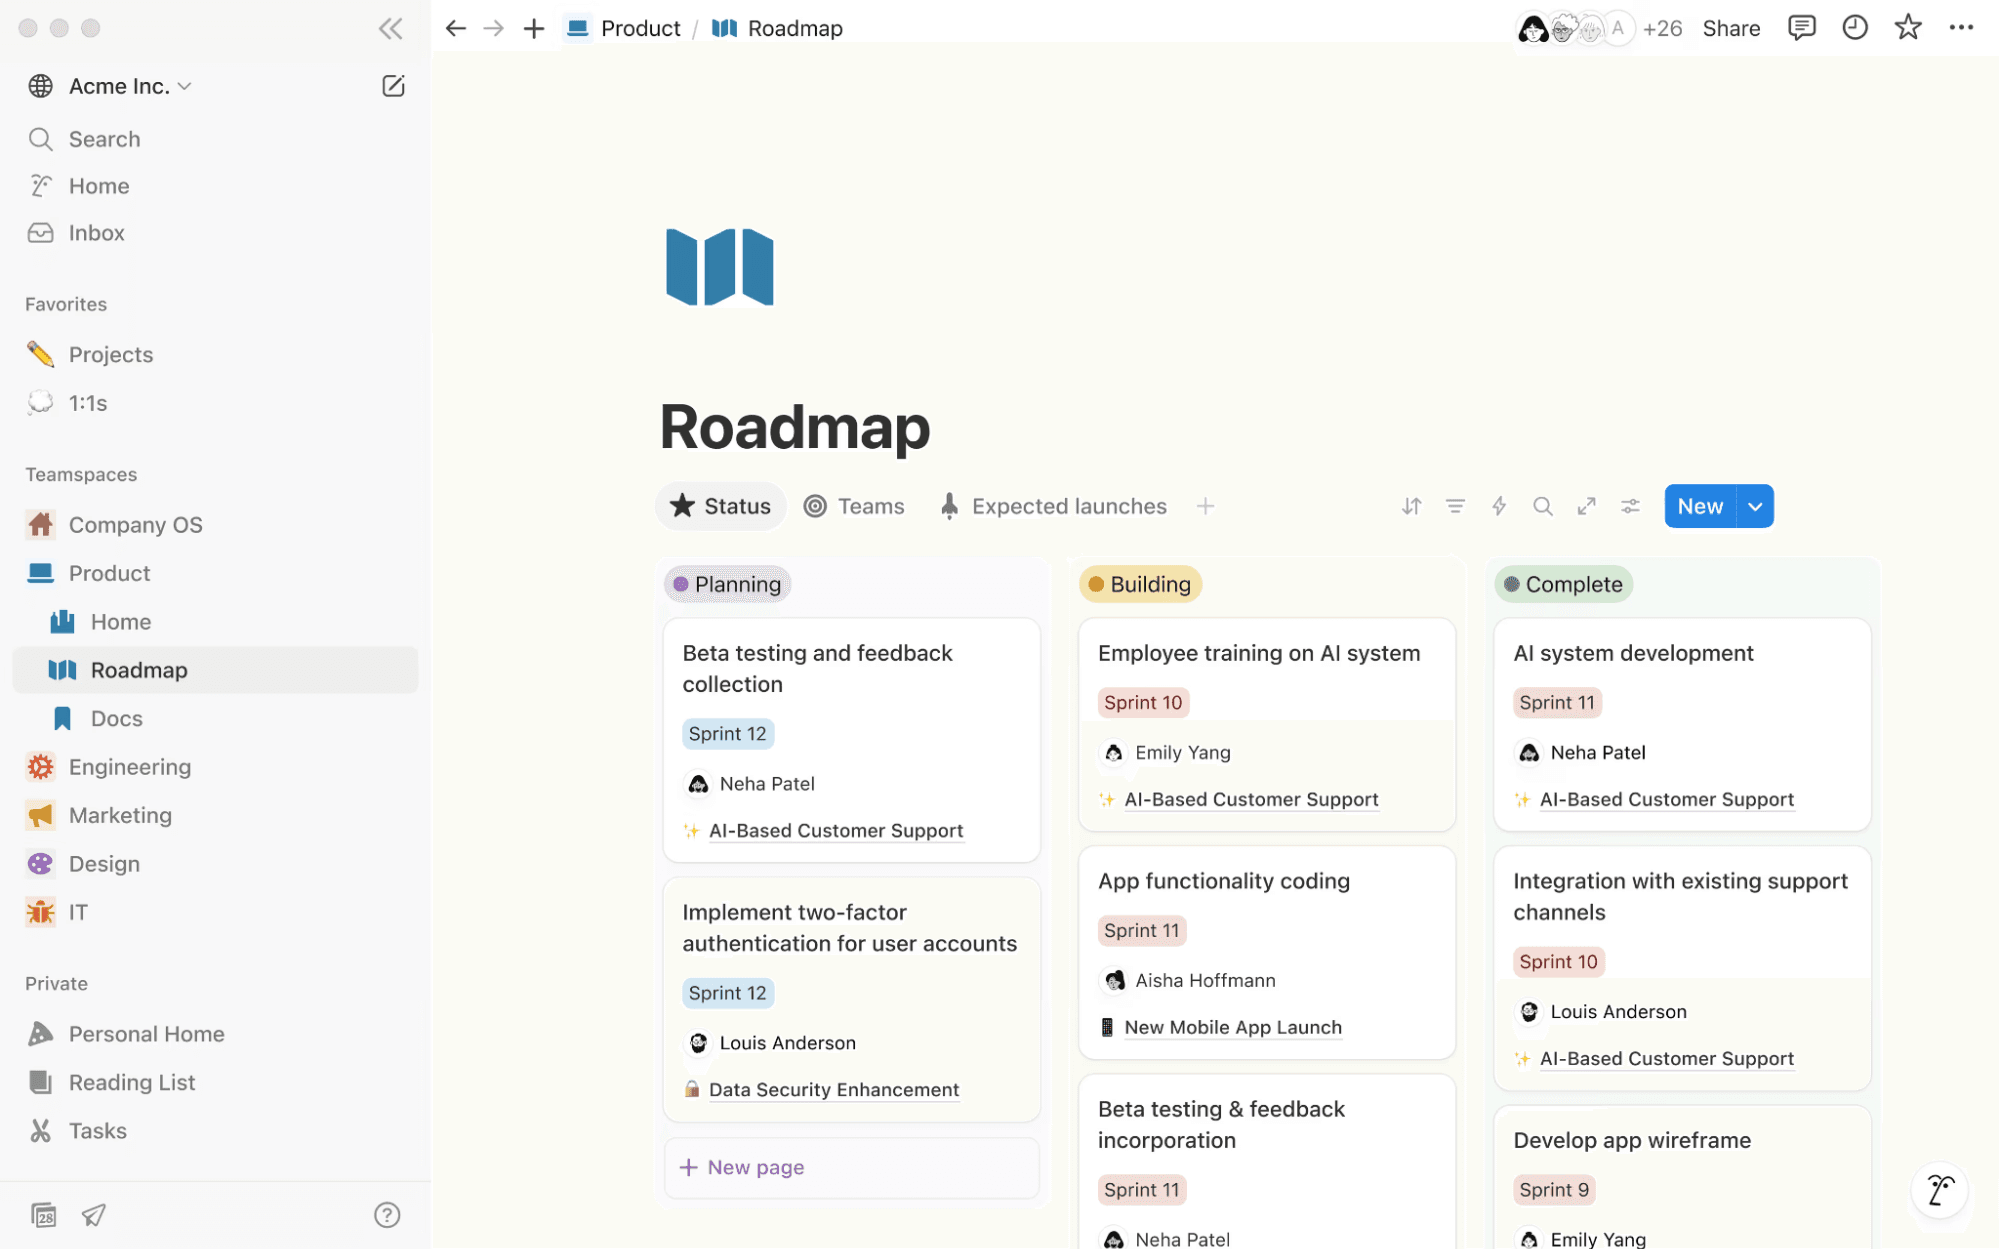This screenshot has height=1250, width=1999.
Task: Toggle favorite status with the star icon
Action: pyautogui.click(x=1908, y=27)
